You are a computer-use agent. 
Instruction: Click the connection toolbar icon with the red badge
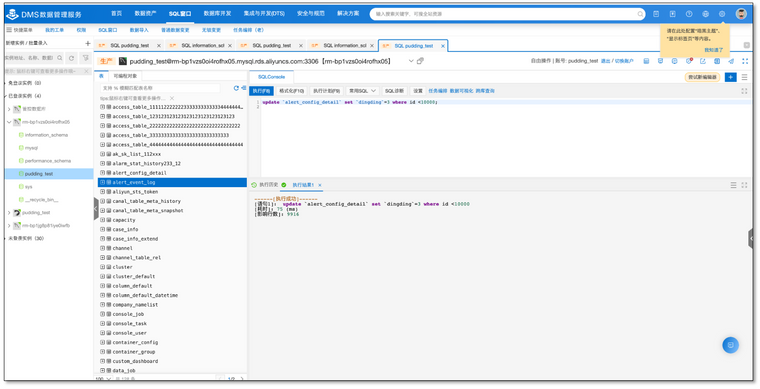688,61
